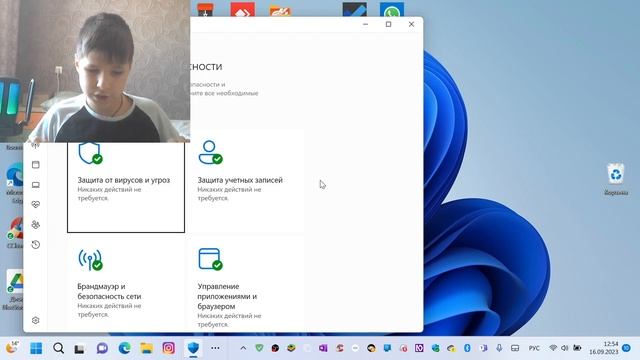
Task: Open volume speaker tray icon
Action: click(x=565, y=348)
